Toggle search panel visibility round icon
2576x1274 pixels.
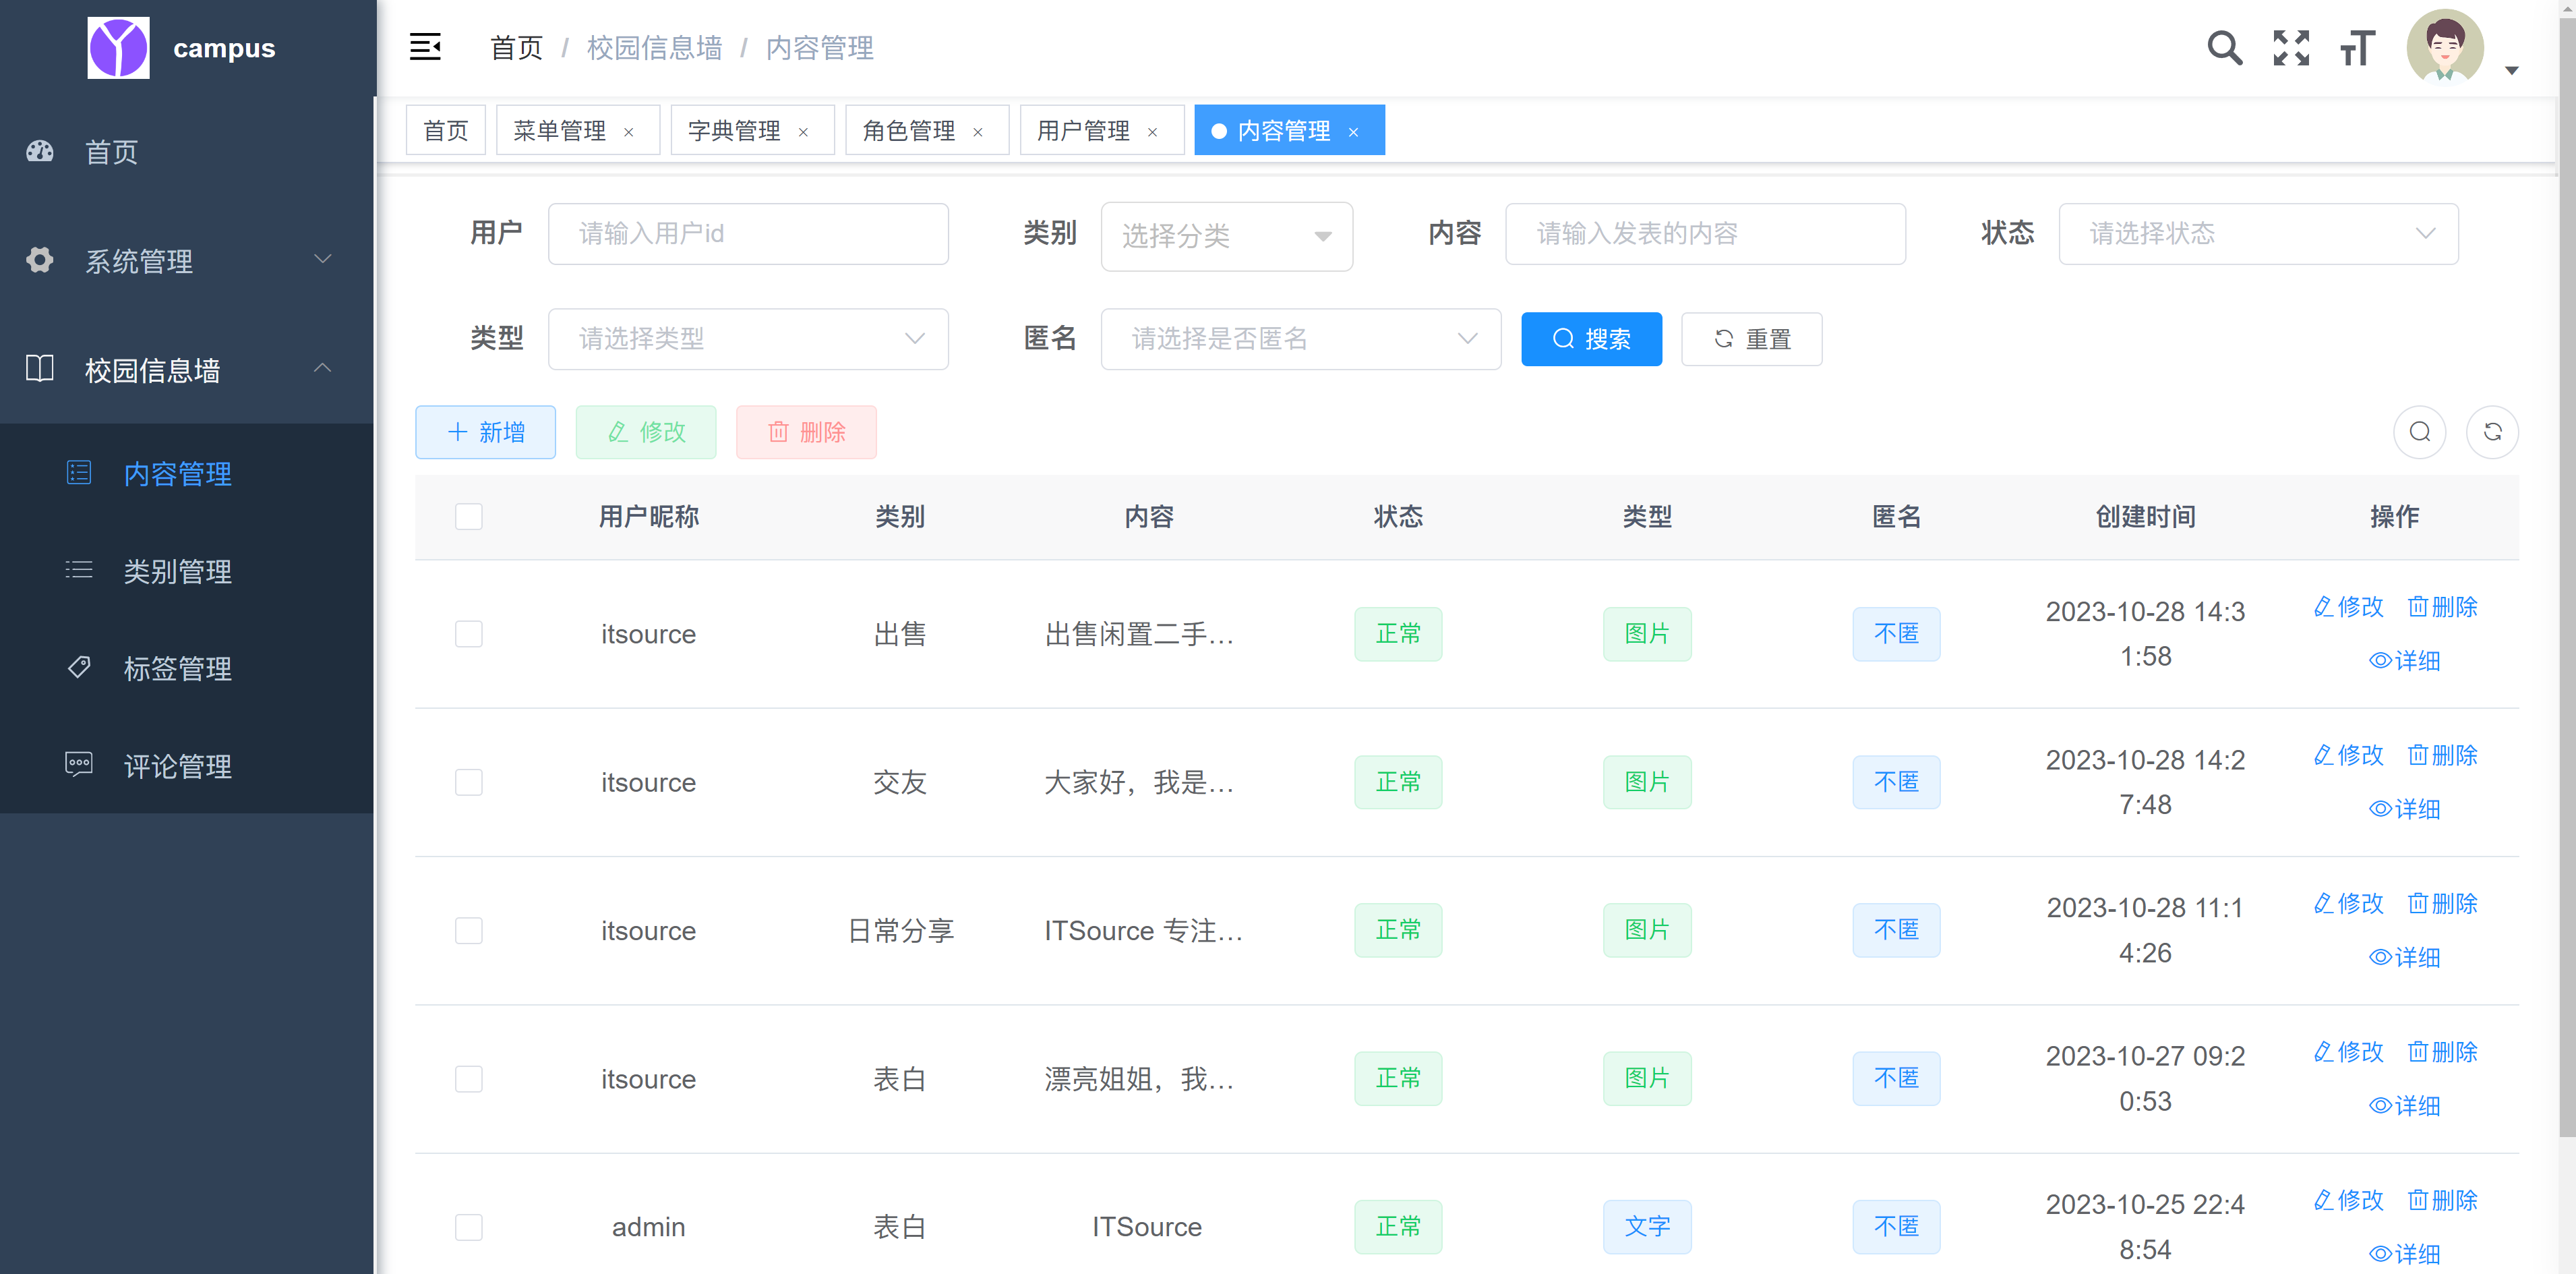click(x=2419, y=432)
